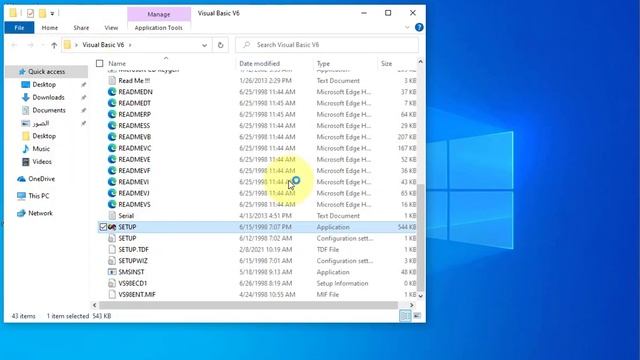This screenshot has width=640, height=360.
Task: Open pinned Desktop under Quick access
Action: (x=44, y=84)
